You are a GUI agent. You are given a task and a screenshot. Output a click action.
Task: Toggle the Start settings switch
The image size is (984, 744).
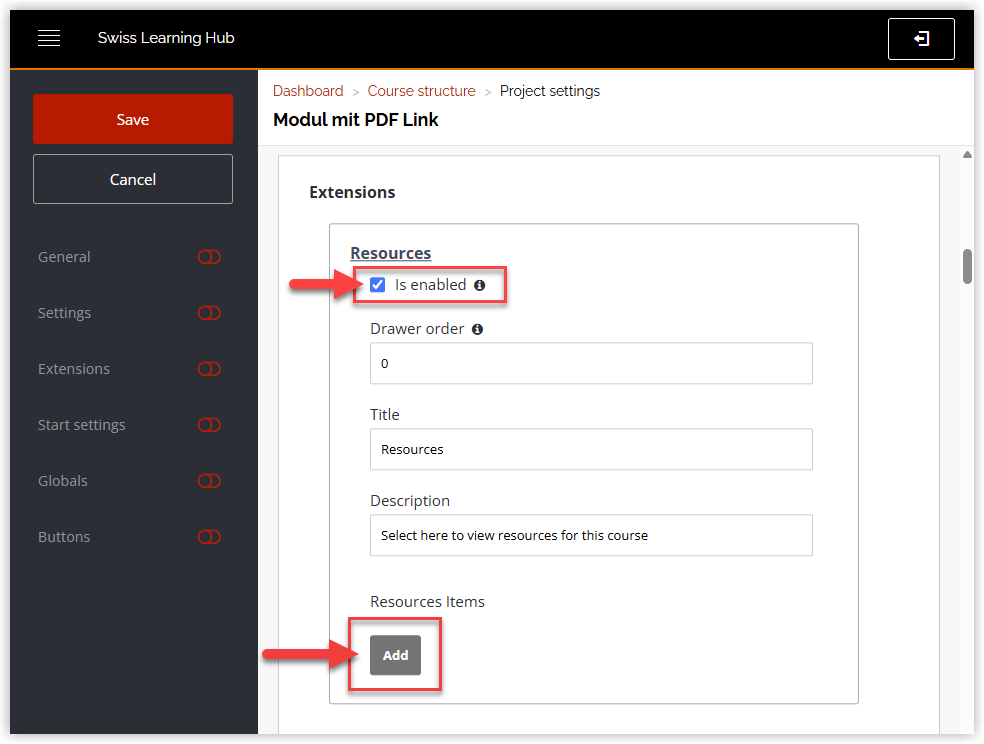[x=208, y=425]
